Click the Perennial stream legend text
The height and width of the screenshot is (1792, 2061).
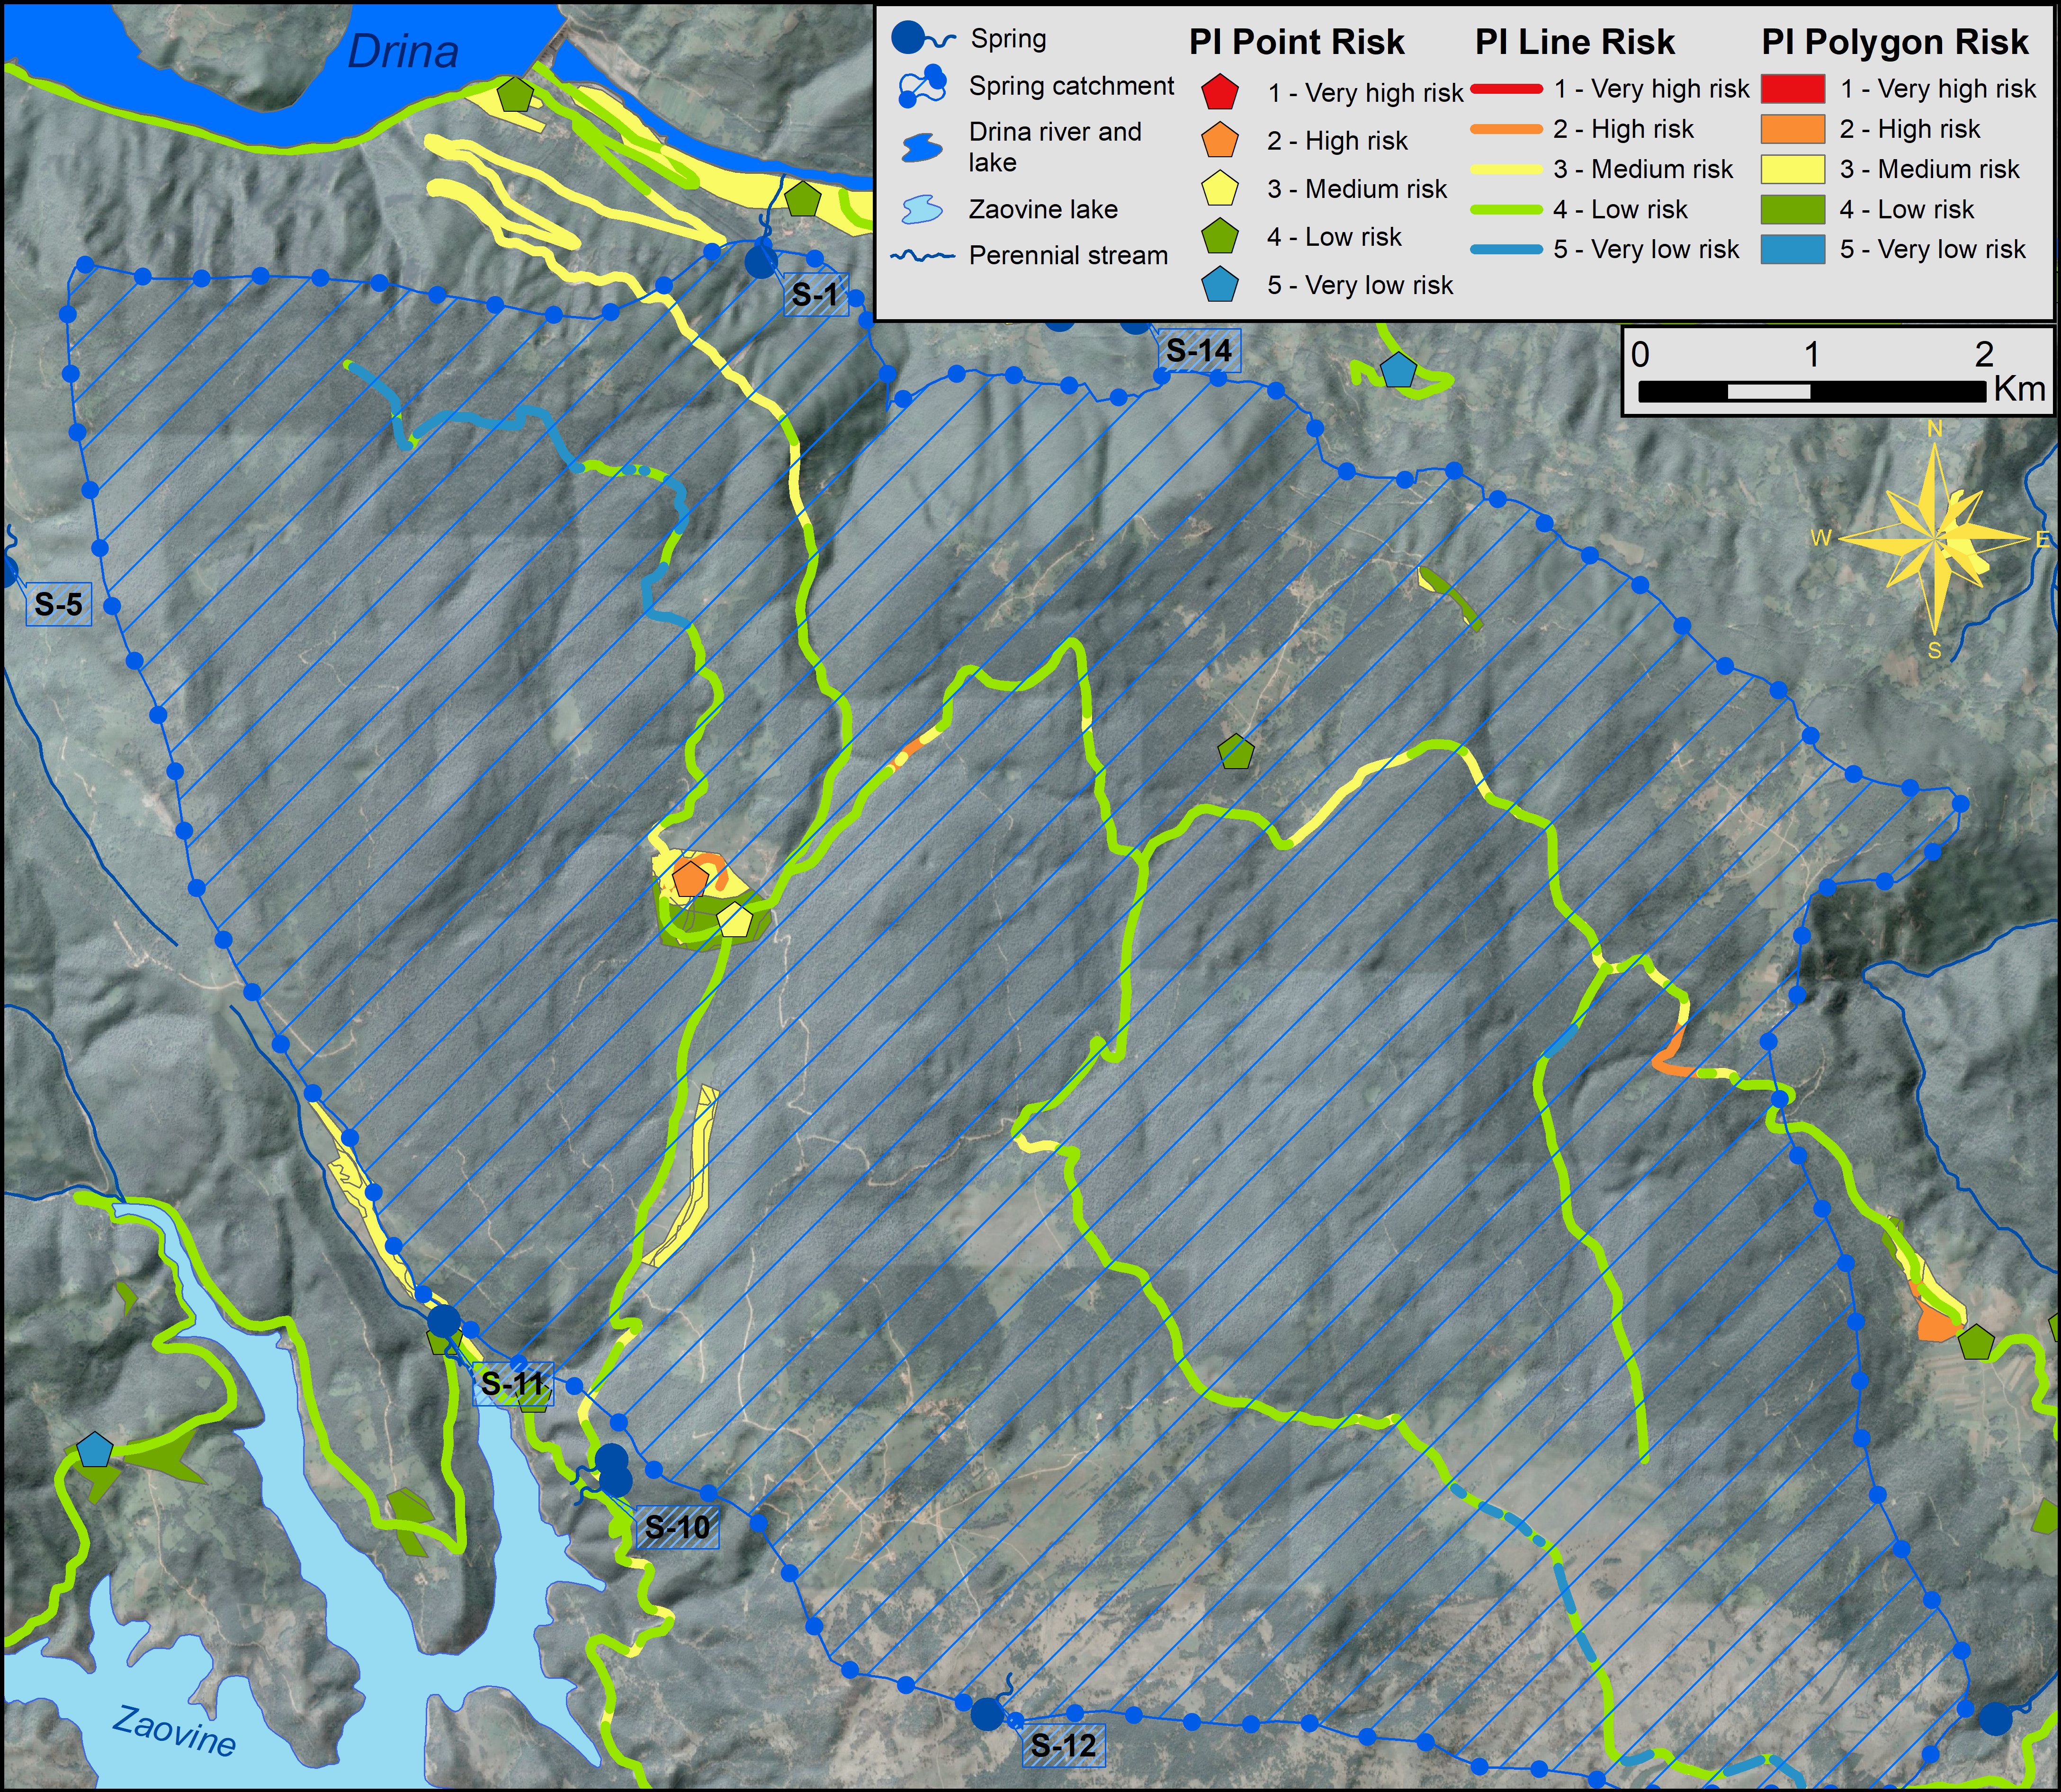pyautogui.click(x=1068, y=256)
